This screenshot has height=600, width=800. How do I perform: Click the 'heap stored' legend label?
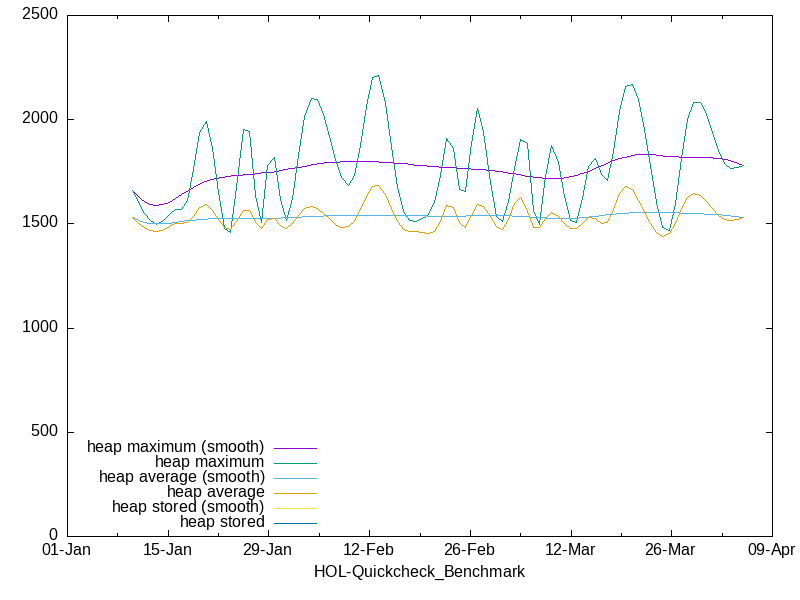point(222,522)
